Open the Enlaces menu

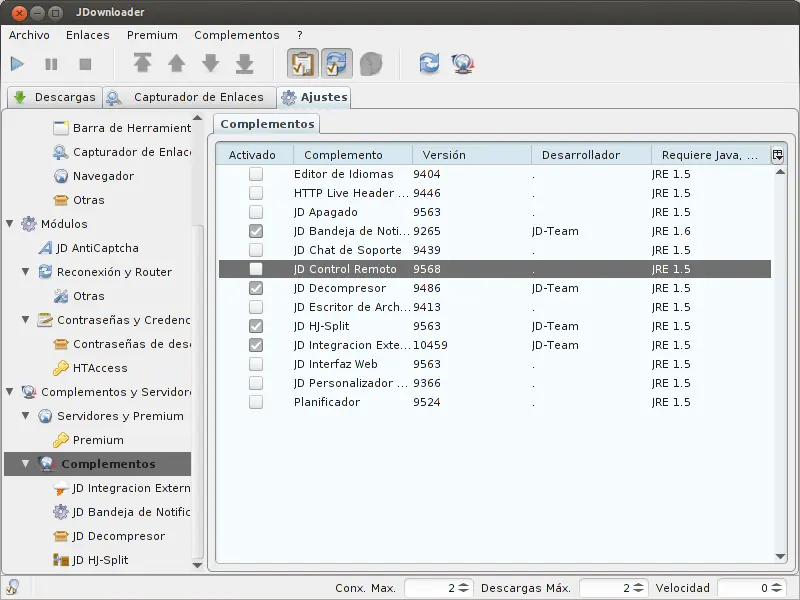pyautogui.click(x=88, y=35)
